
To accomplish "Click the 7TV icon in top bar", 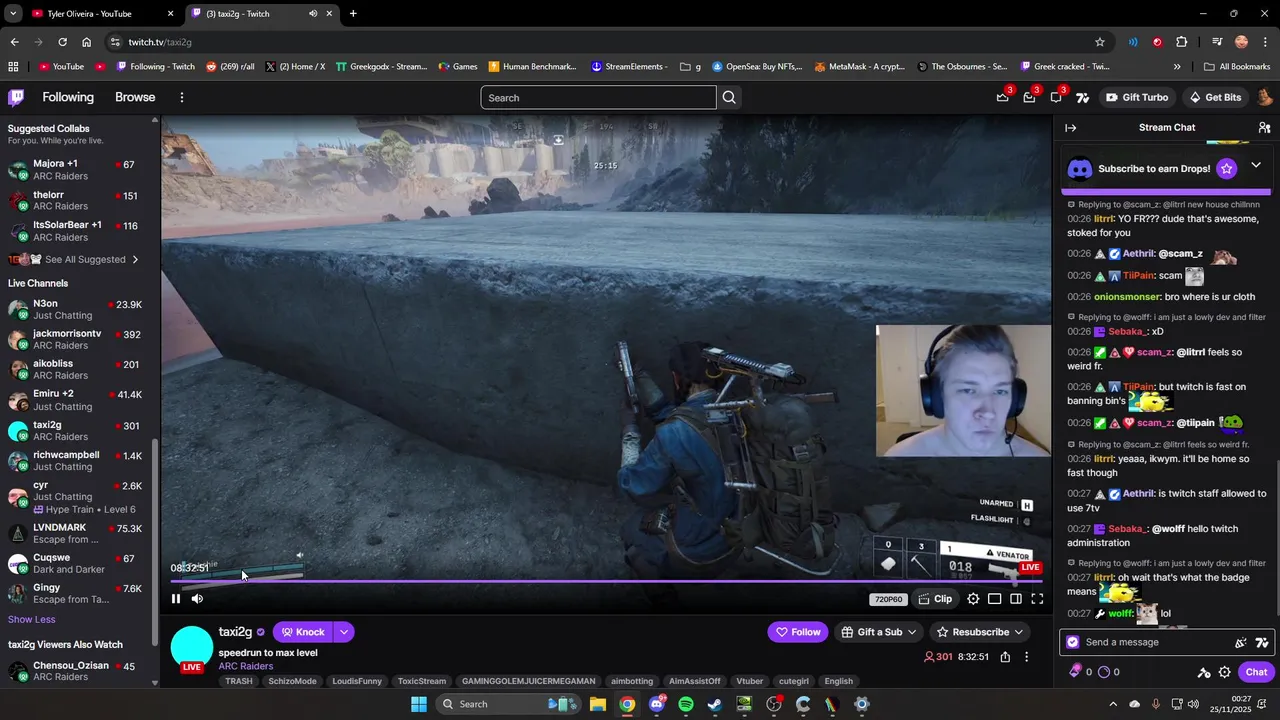I will click(x=1082, y=97).
